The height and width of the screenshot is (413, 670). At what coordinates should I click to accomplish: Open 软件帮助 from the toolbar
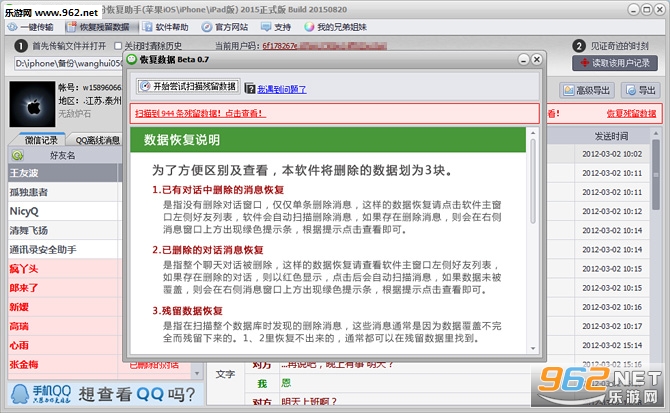pyautogui.click(x=165, y=27)
